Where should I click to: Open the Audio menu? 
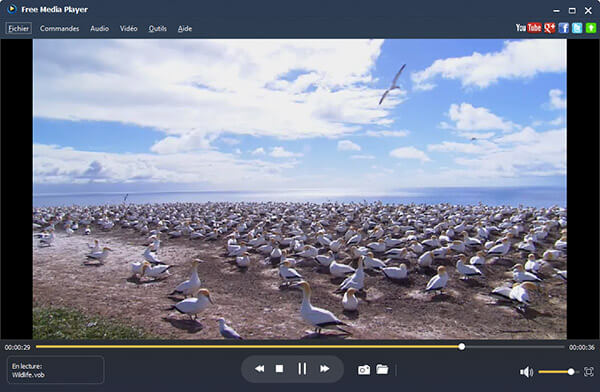pos(99,28)
